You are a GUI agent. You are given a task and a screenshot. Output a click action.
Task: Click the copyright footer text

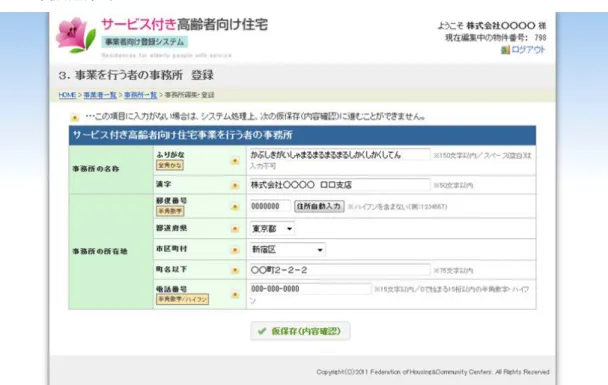[x=433, y=372]
